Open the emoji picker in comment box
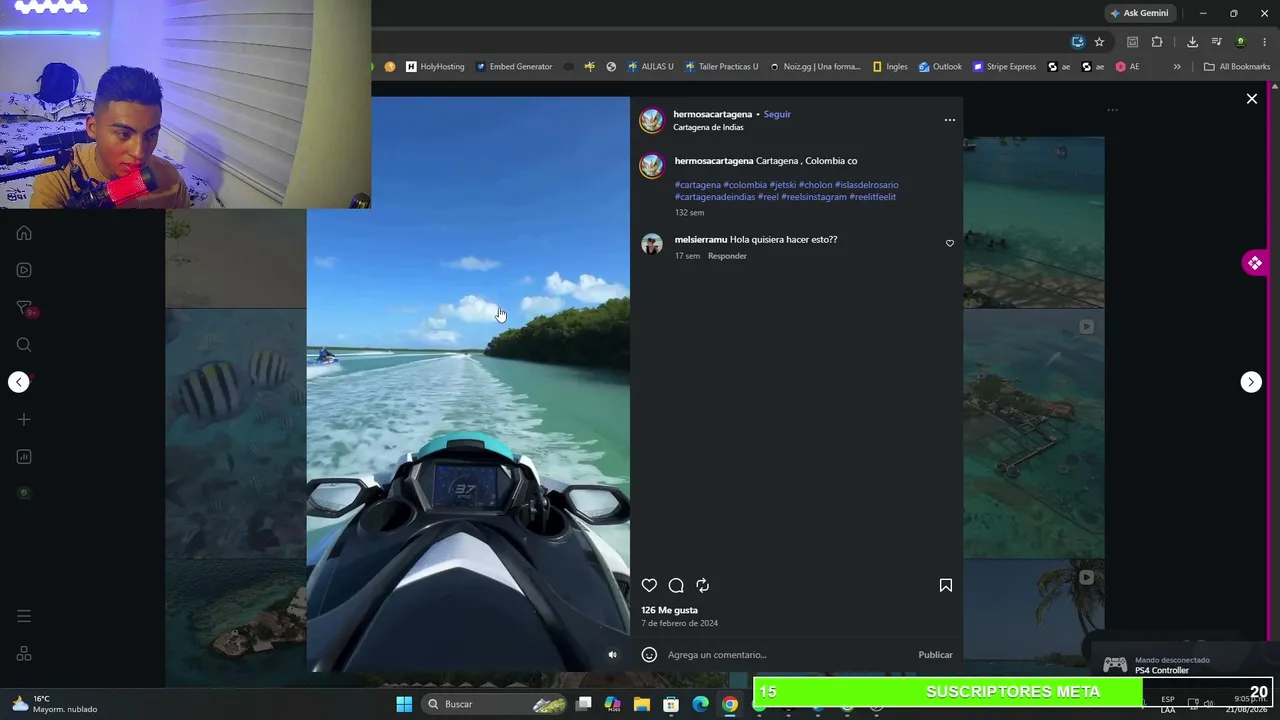This screenshot has height=720, width=1280. 649,655
